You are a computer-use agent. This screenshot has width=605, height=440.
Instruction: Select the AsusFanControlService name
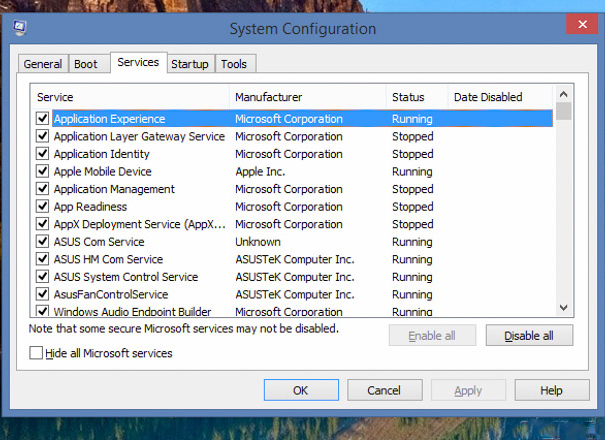pos(111,294)
